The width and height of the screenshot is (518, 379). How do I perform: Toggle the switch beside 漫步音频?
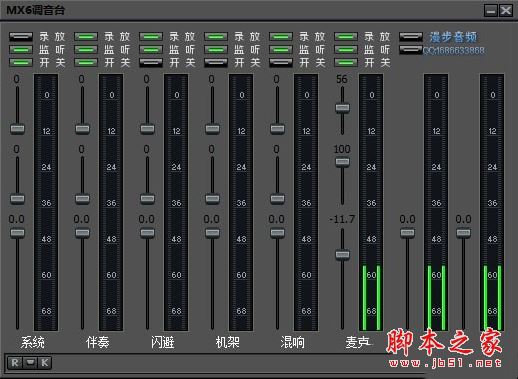coord(411,36)
